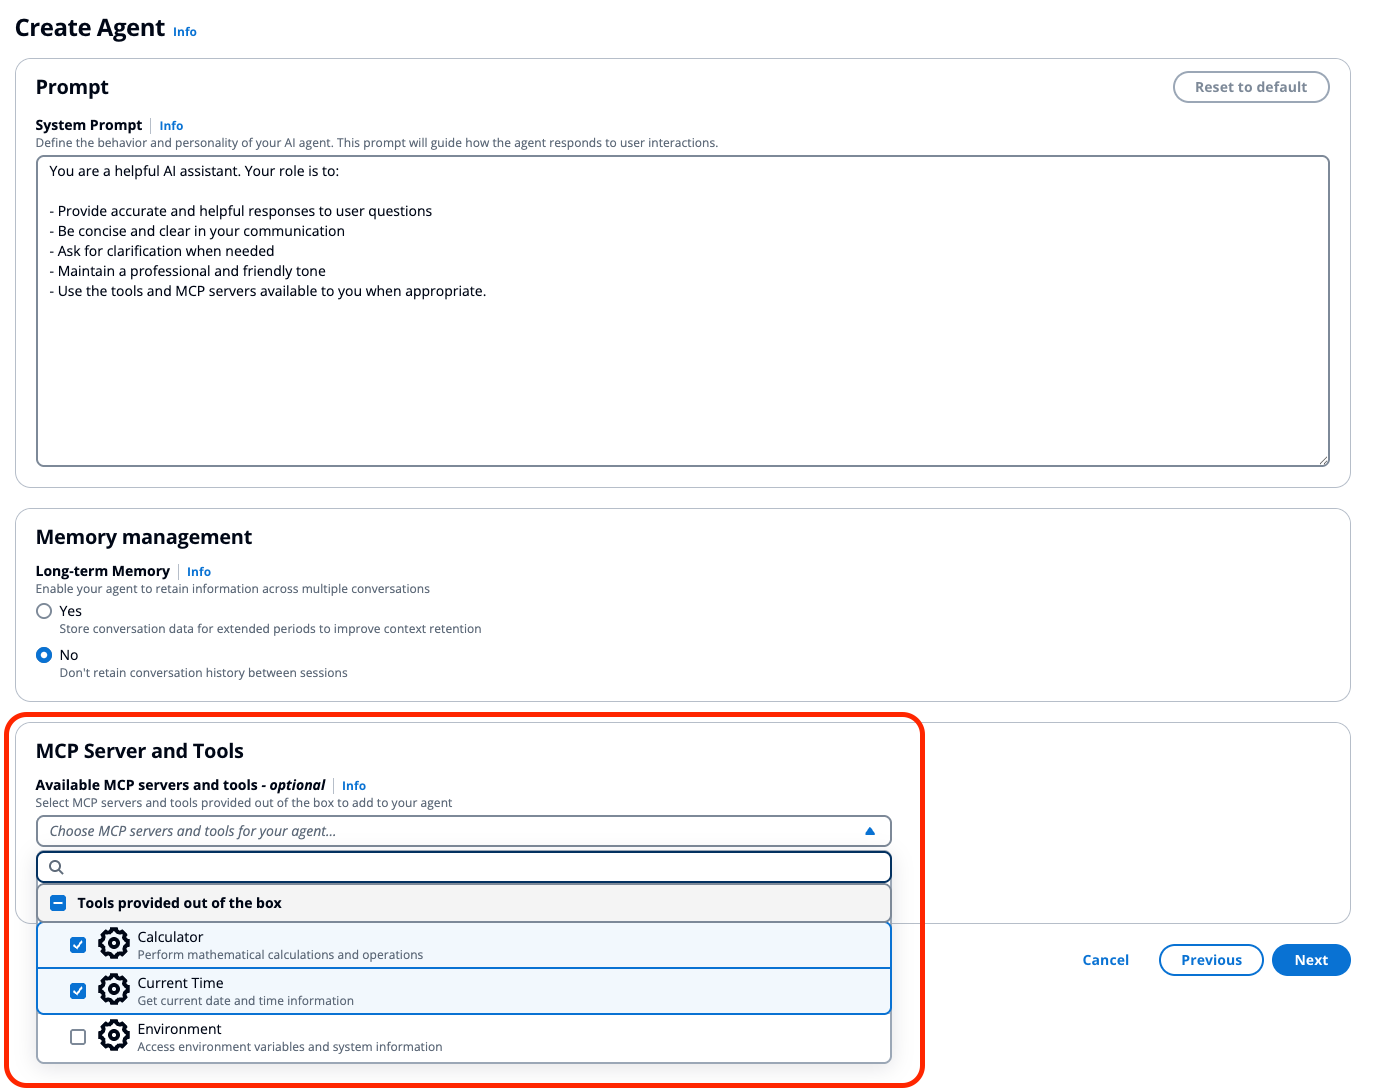
Task: Select No for Long-term Memory
Action: tap(44, 655)
